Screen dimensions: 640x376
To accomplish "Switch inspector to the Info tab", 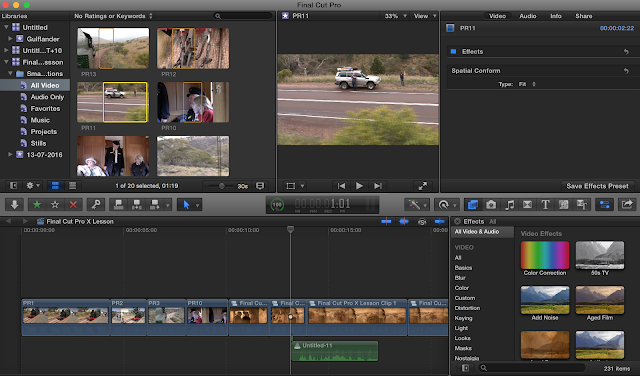I will [556, 16].
